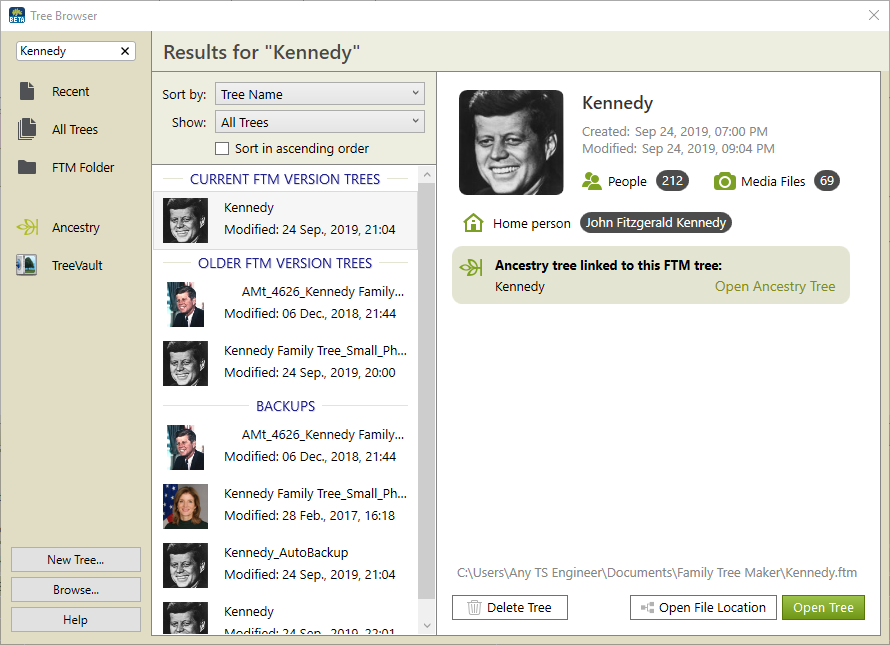The width and height of the screenshot is (890, 645).
Task: Open the Show All Trees dropdown
Action: click(320, 122)
